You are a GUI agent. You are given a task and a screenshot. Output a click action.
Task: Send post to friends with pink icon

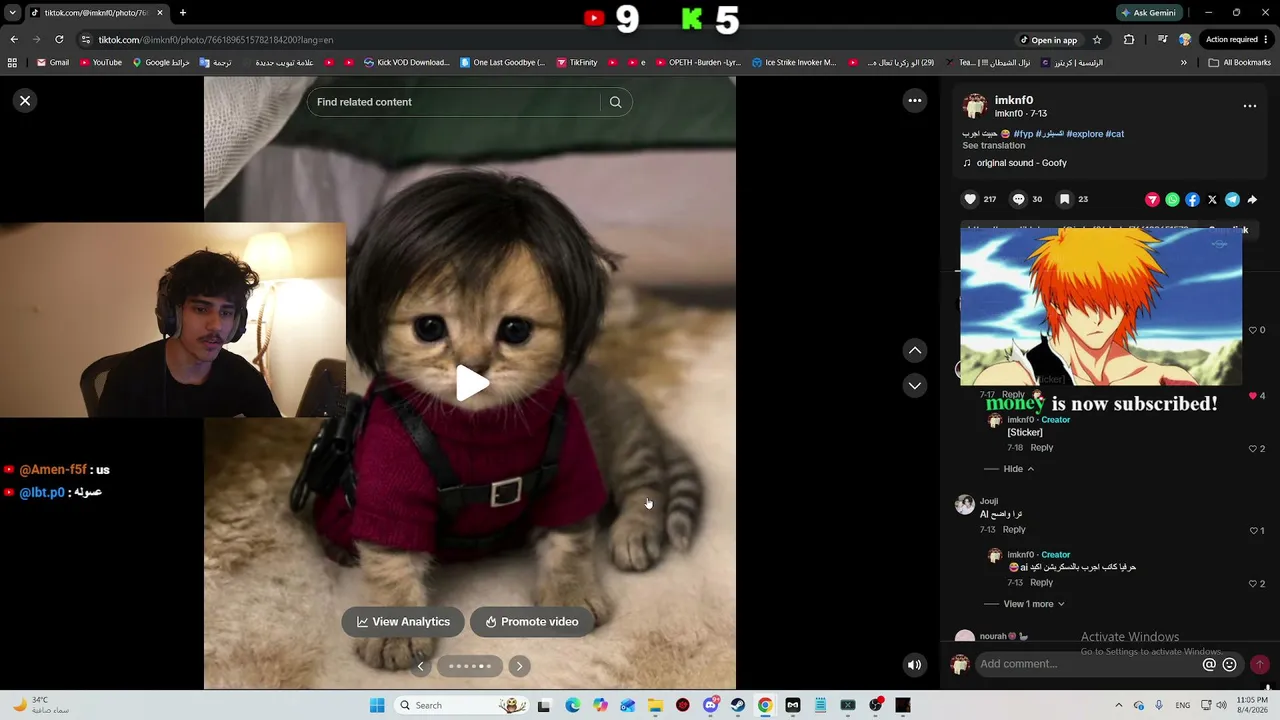coord(1152,200)
